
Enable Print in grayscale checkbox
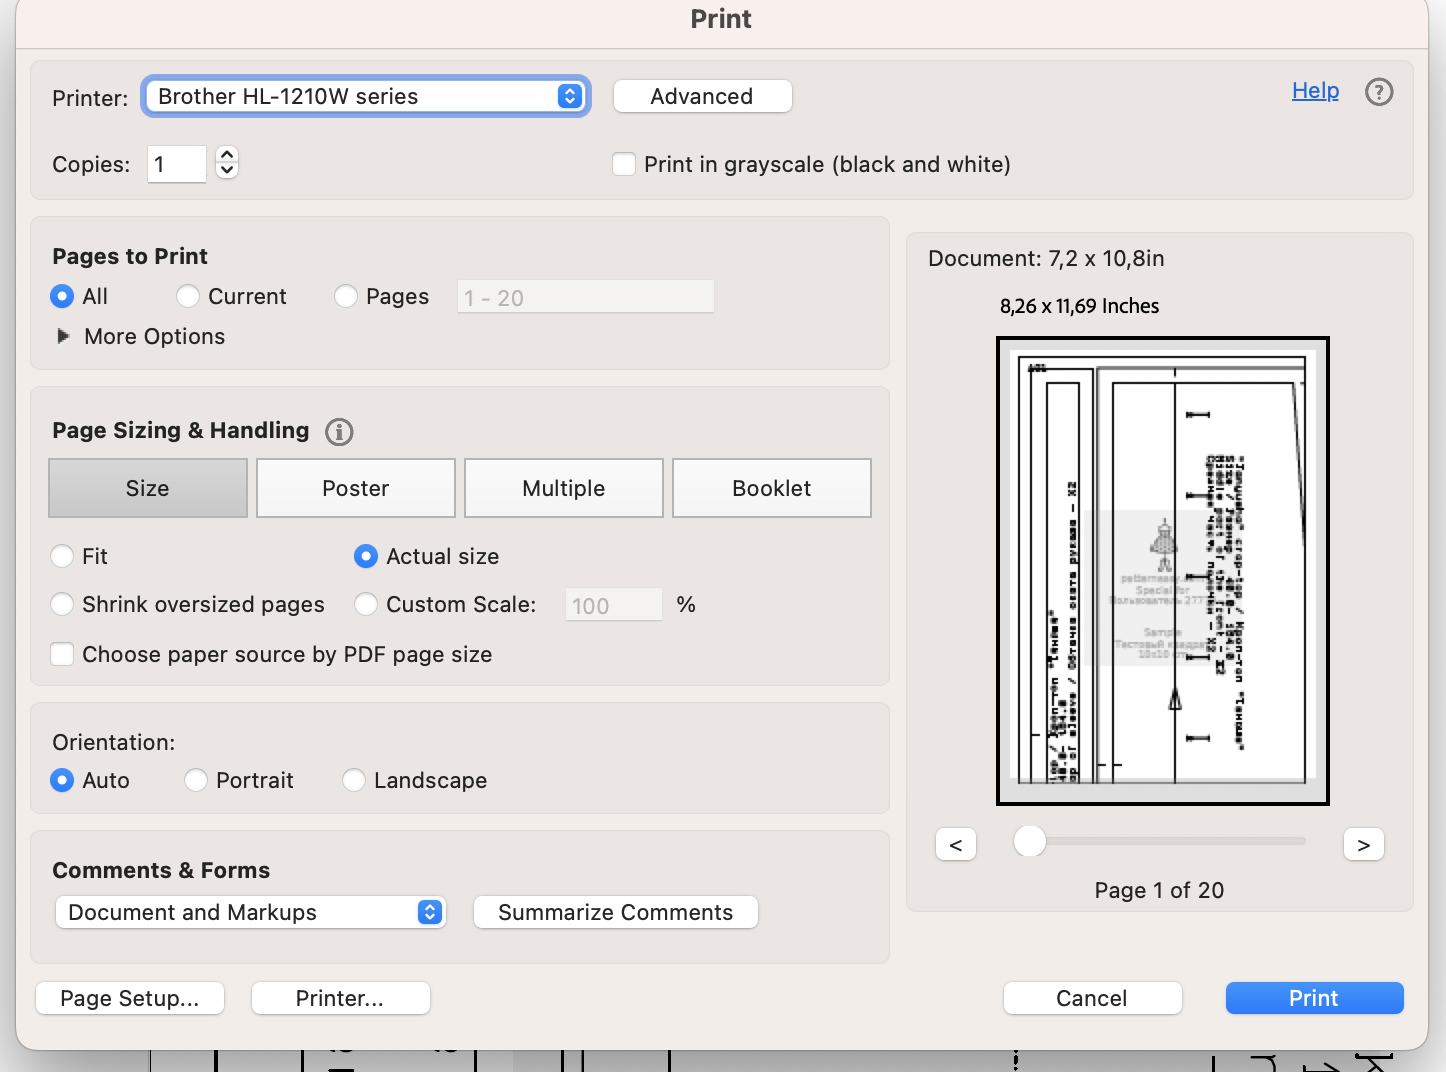(x=624, y=164)
